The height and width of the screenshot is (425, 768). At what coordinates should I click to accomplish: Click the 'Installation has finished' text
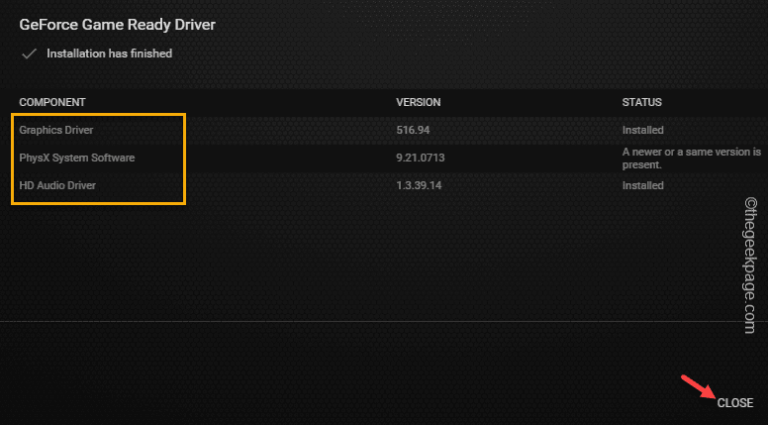pos(109,54)
